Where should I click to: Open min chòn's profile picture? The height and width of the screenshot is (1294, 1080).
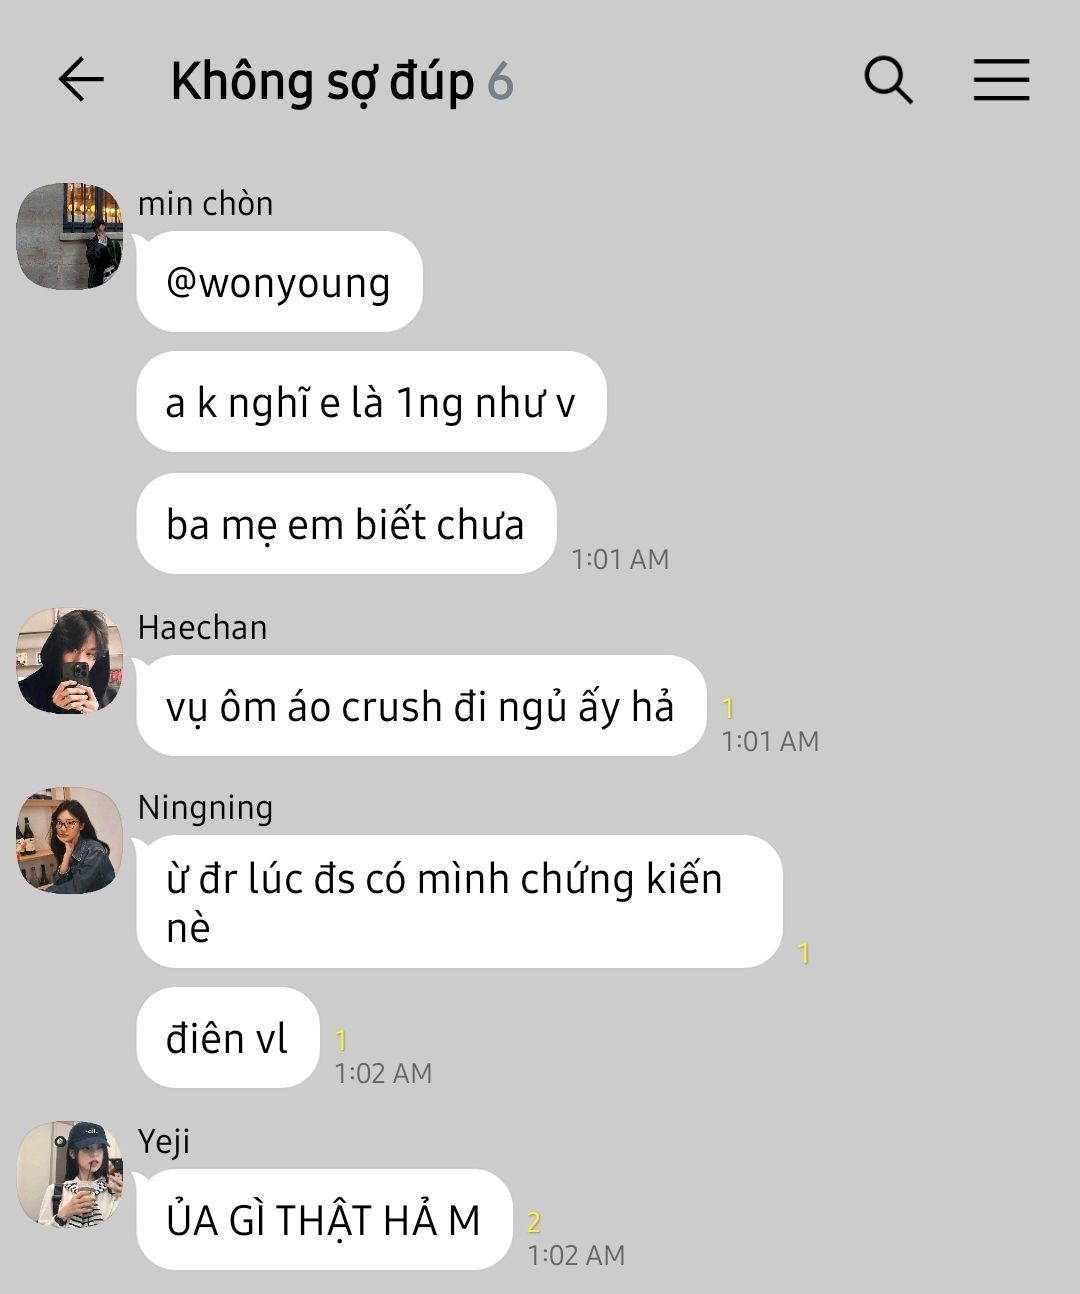click(70, 236)
